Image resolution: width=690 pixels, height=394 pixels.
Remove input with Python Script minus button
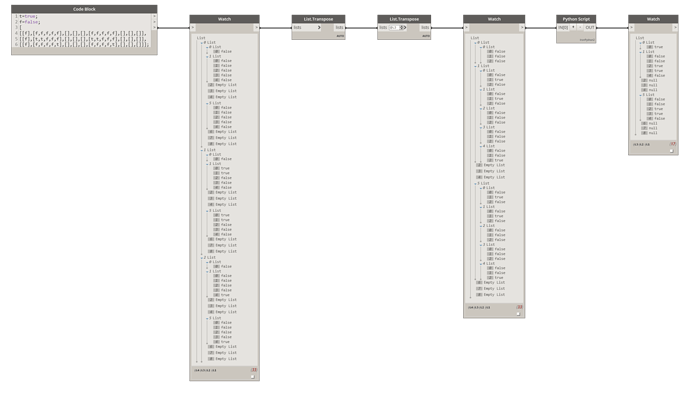[x=580, y=27]
